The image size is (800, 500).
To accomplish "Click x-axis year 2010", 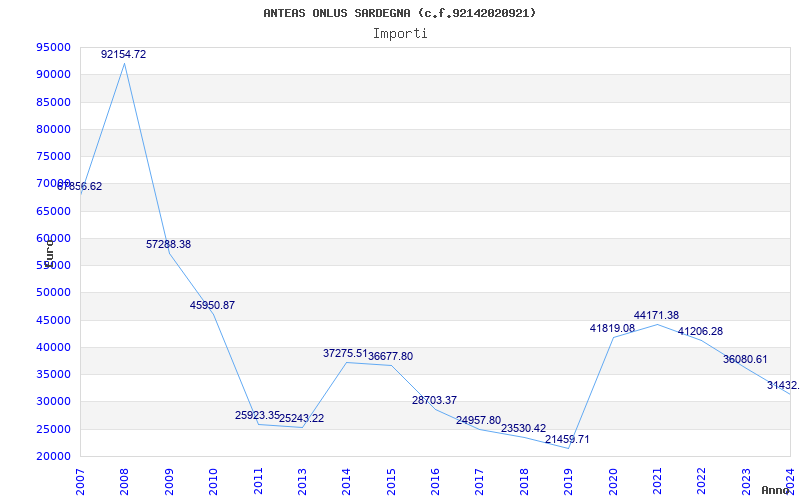I will pos(213,482).
